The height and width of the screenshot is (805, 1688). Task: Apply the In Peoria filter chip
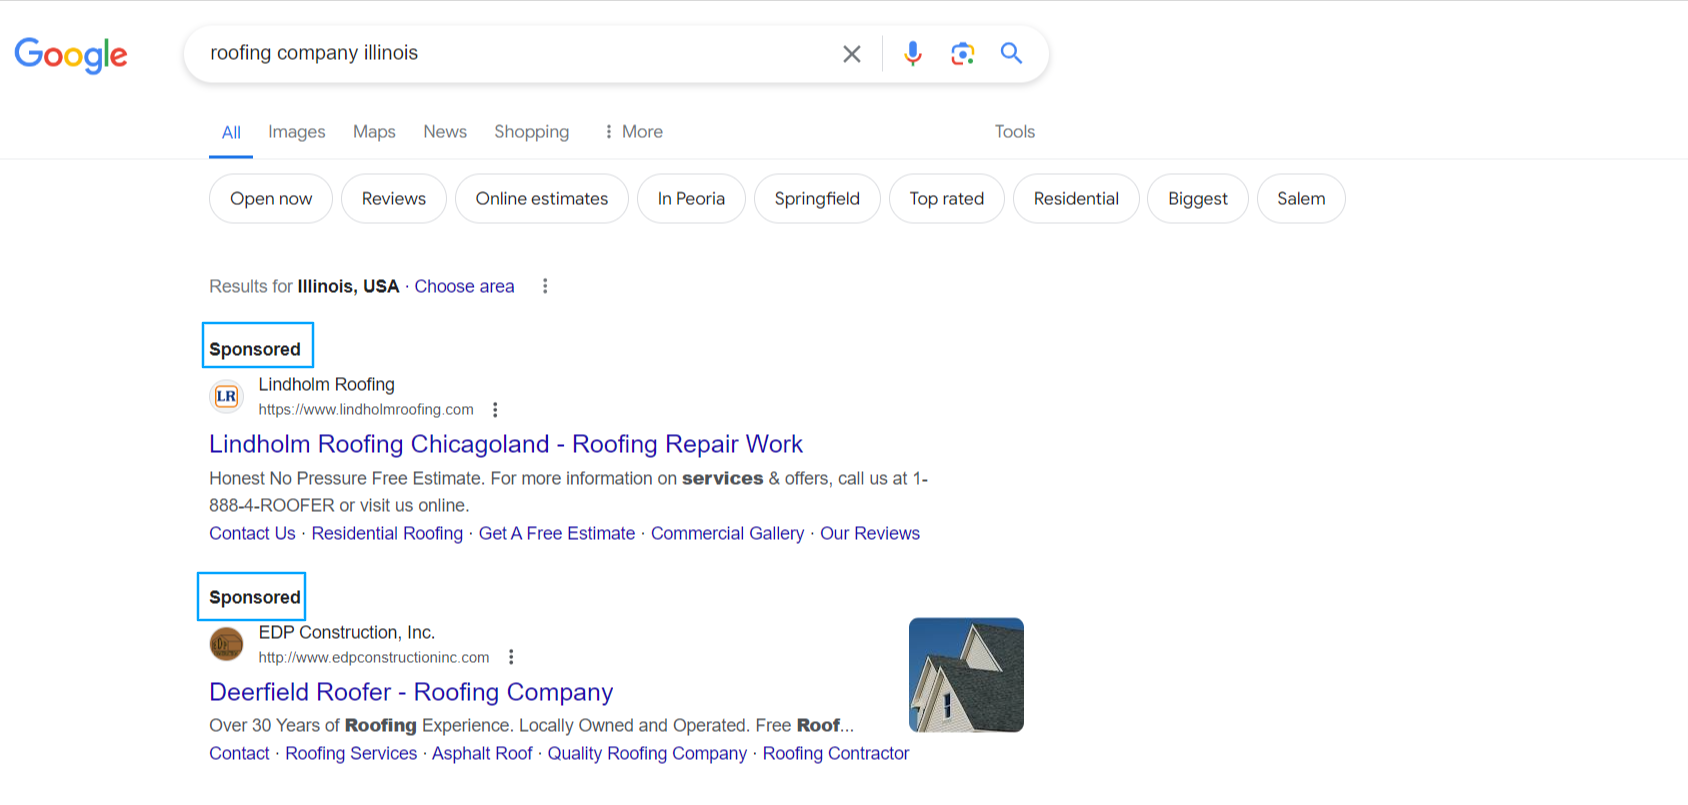point(691,199)
